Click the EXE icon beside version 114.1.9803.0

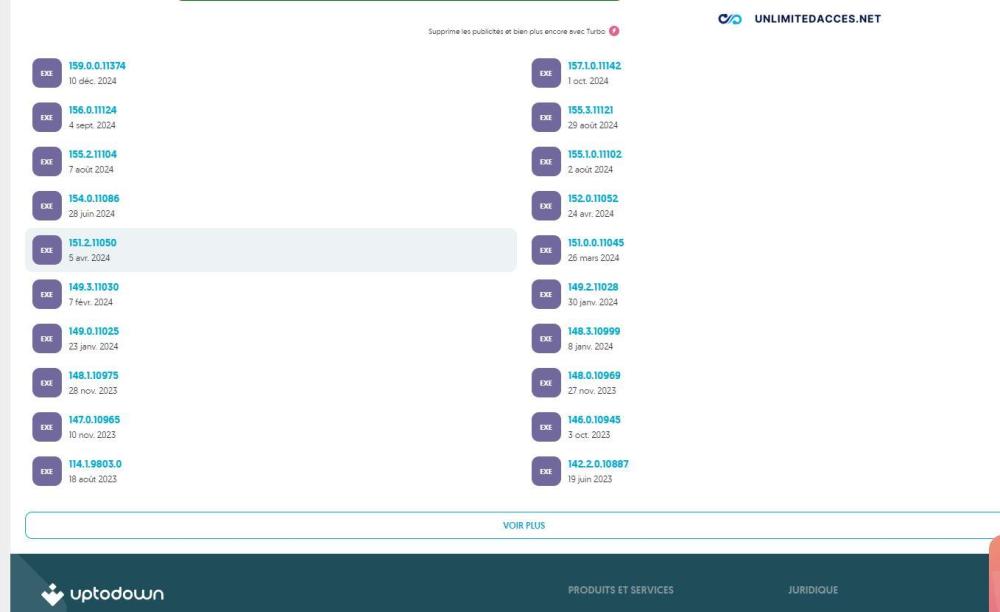tap(47, 472)
